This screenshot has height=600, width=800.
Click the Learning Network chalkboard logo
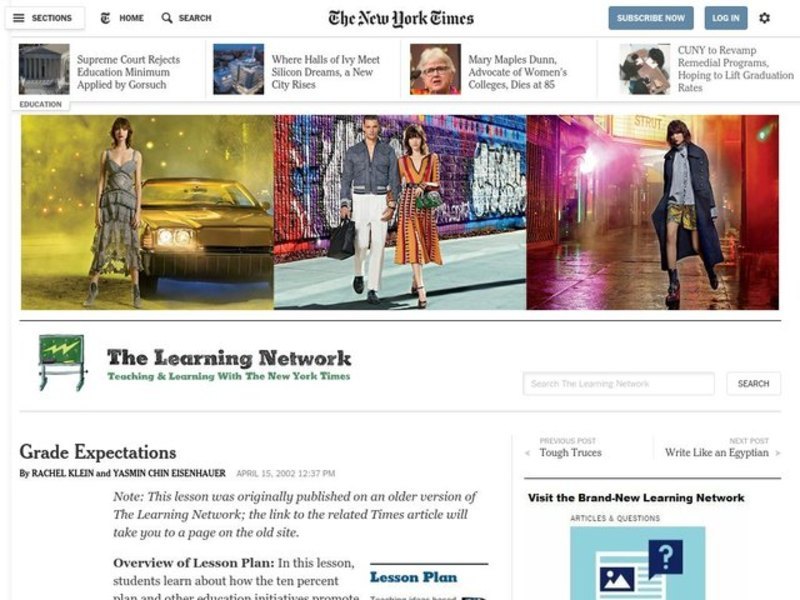pos(62,363)
